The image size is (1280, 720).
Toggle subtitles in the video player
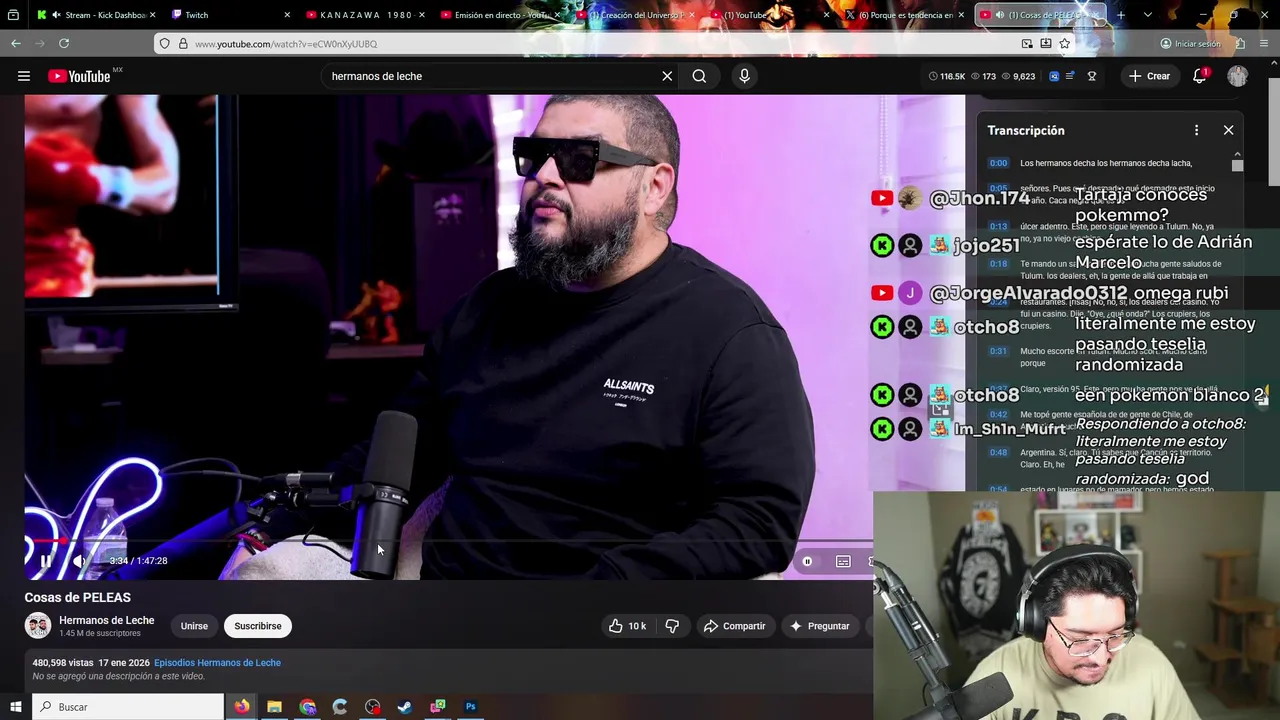coord(843,561)
